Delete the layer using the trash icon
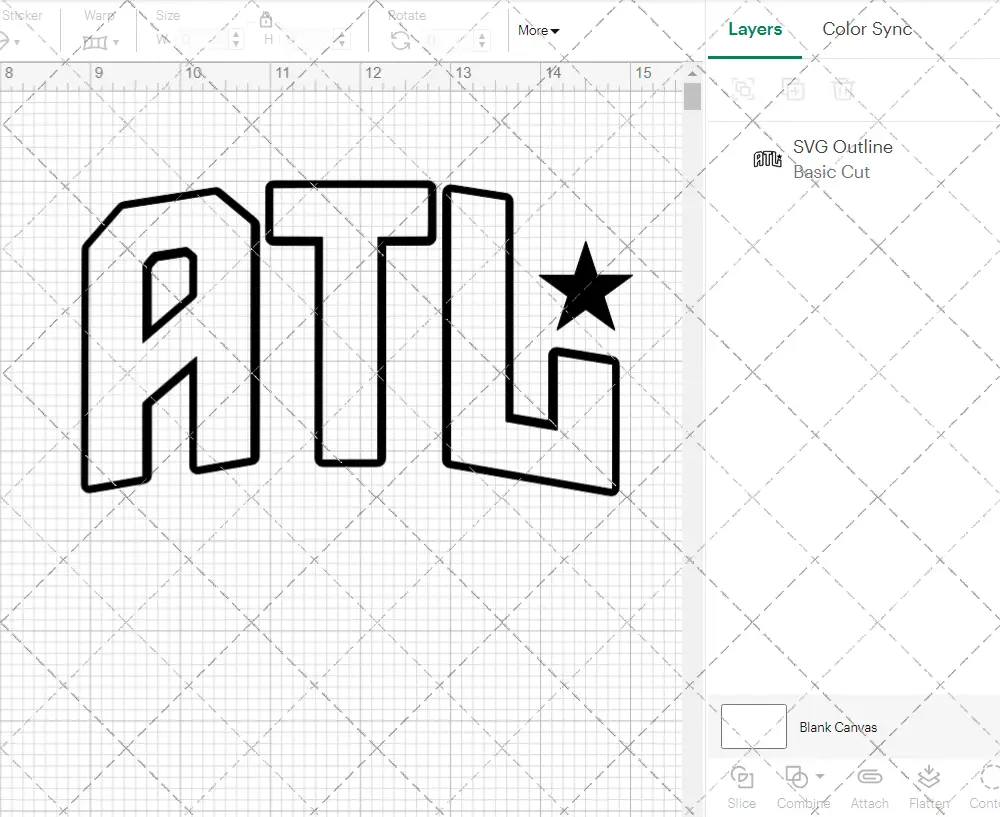This screenshot has height=817, width=1000. click(x=843, y=89)
